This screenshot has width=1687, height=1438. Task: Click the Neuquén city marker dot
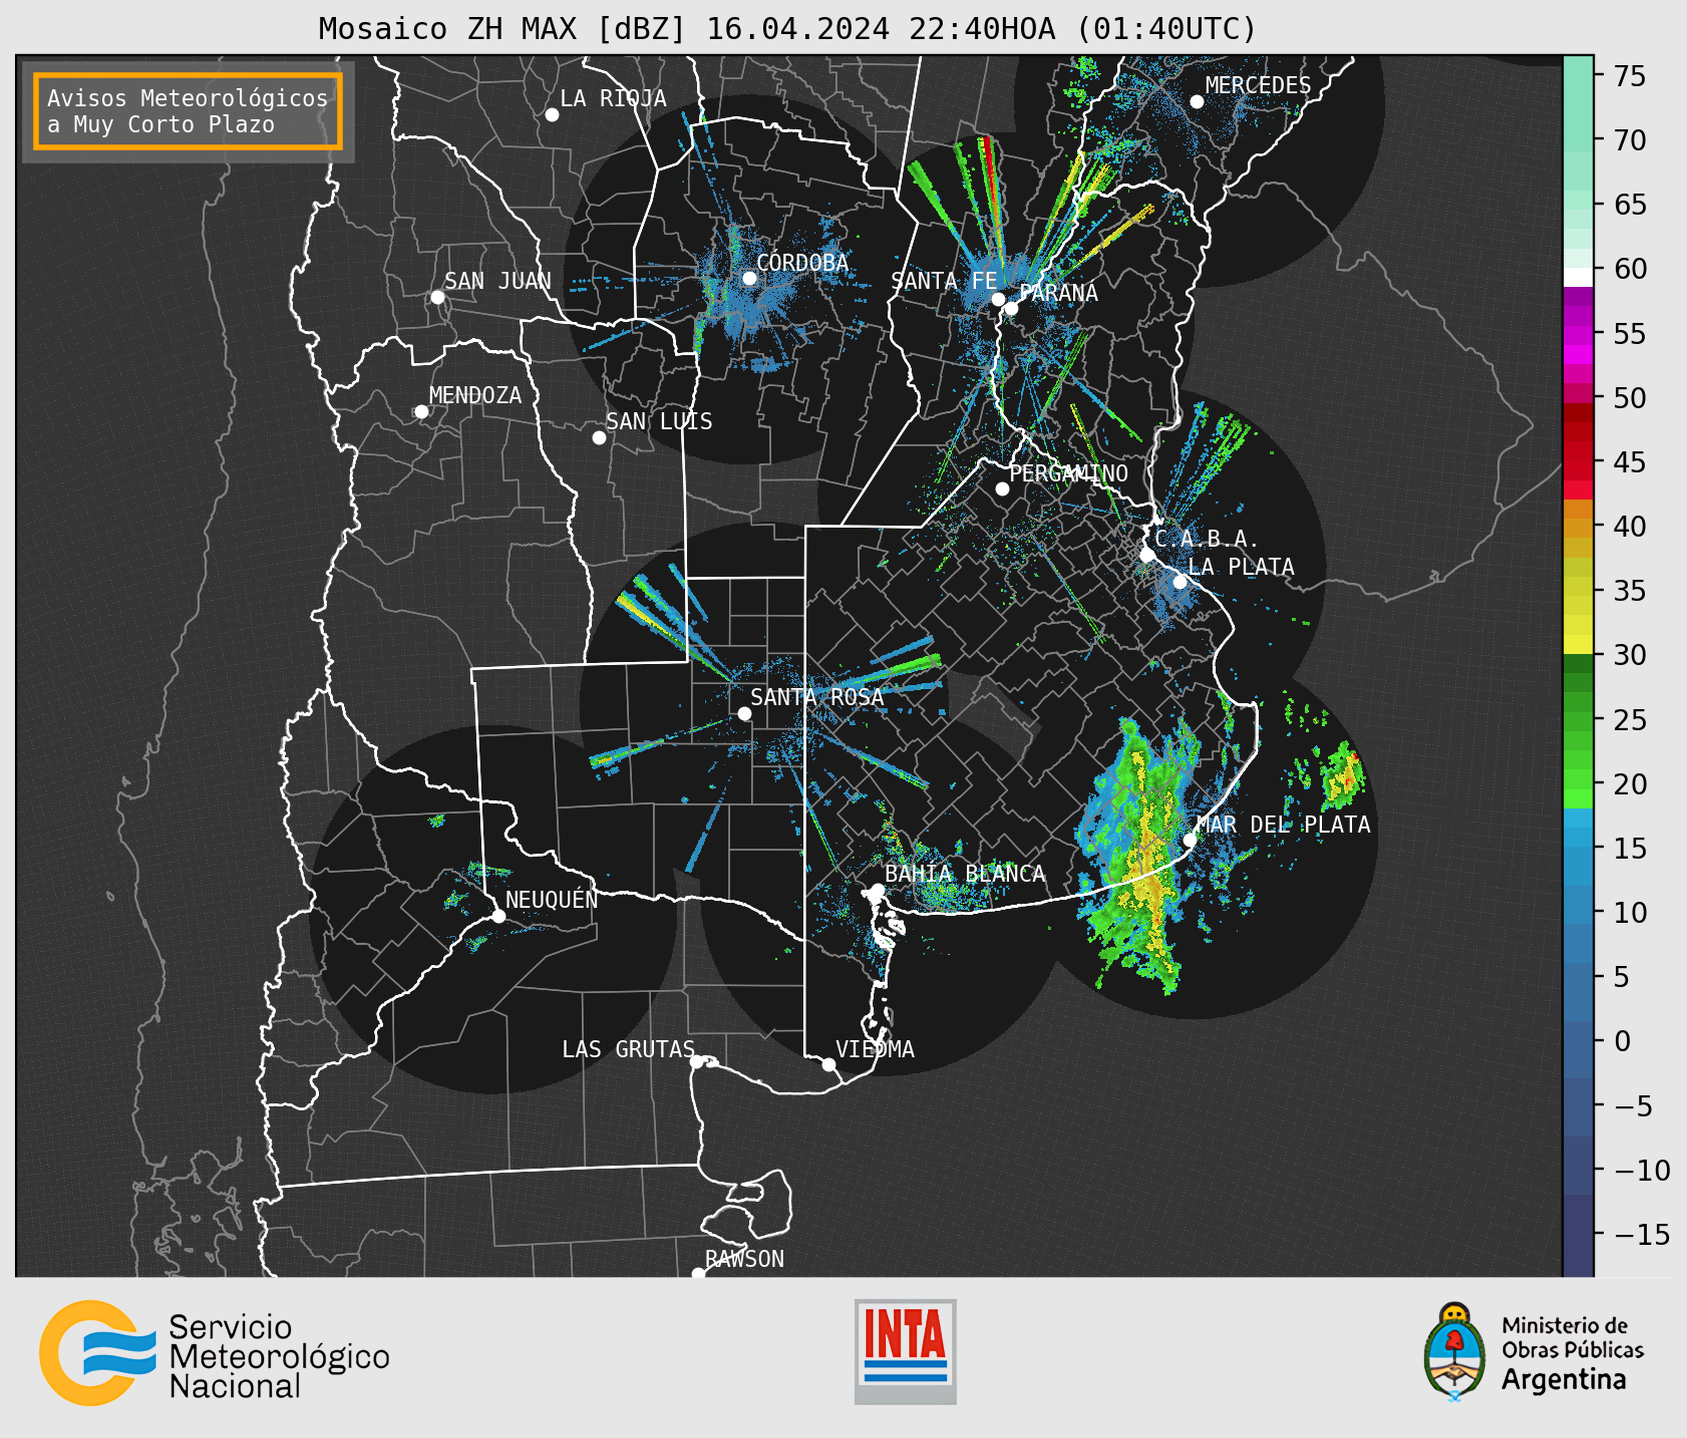coord(498,916)
